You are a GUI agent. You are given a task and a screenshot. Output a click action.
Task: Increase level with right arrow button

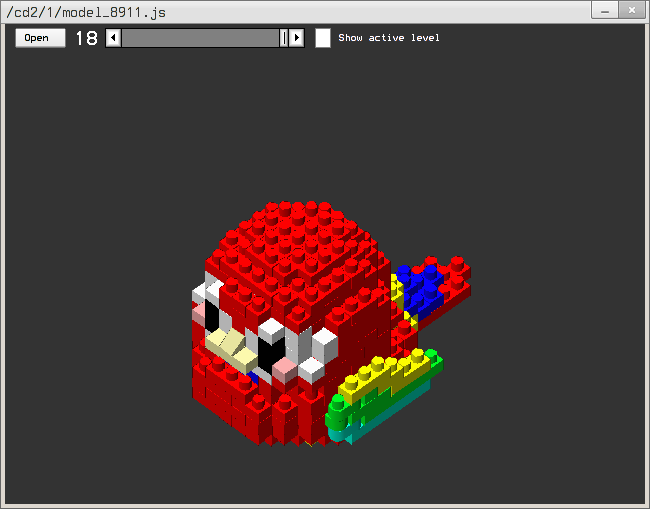point(296,38)
